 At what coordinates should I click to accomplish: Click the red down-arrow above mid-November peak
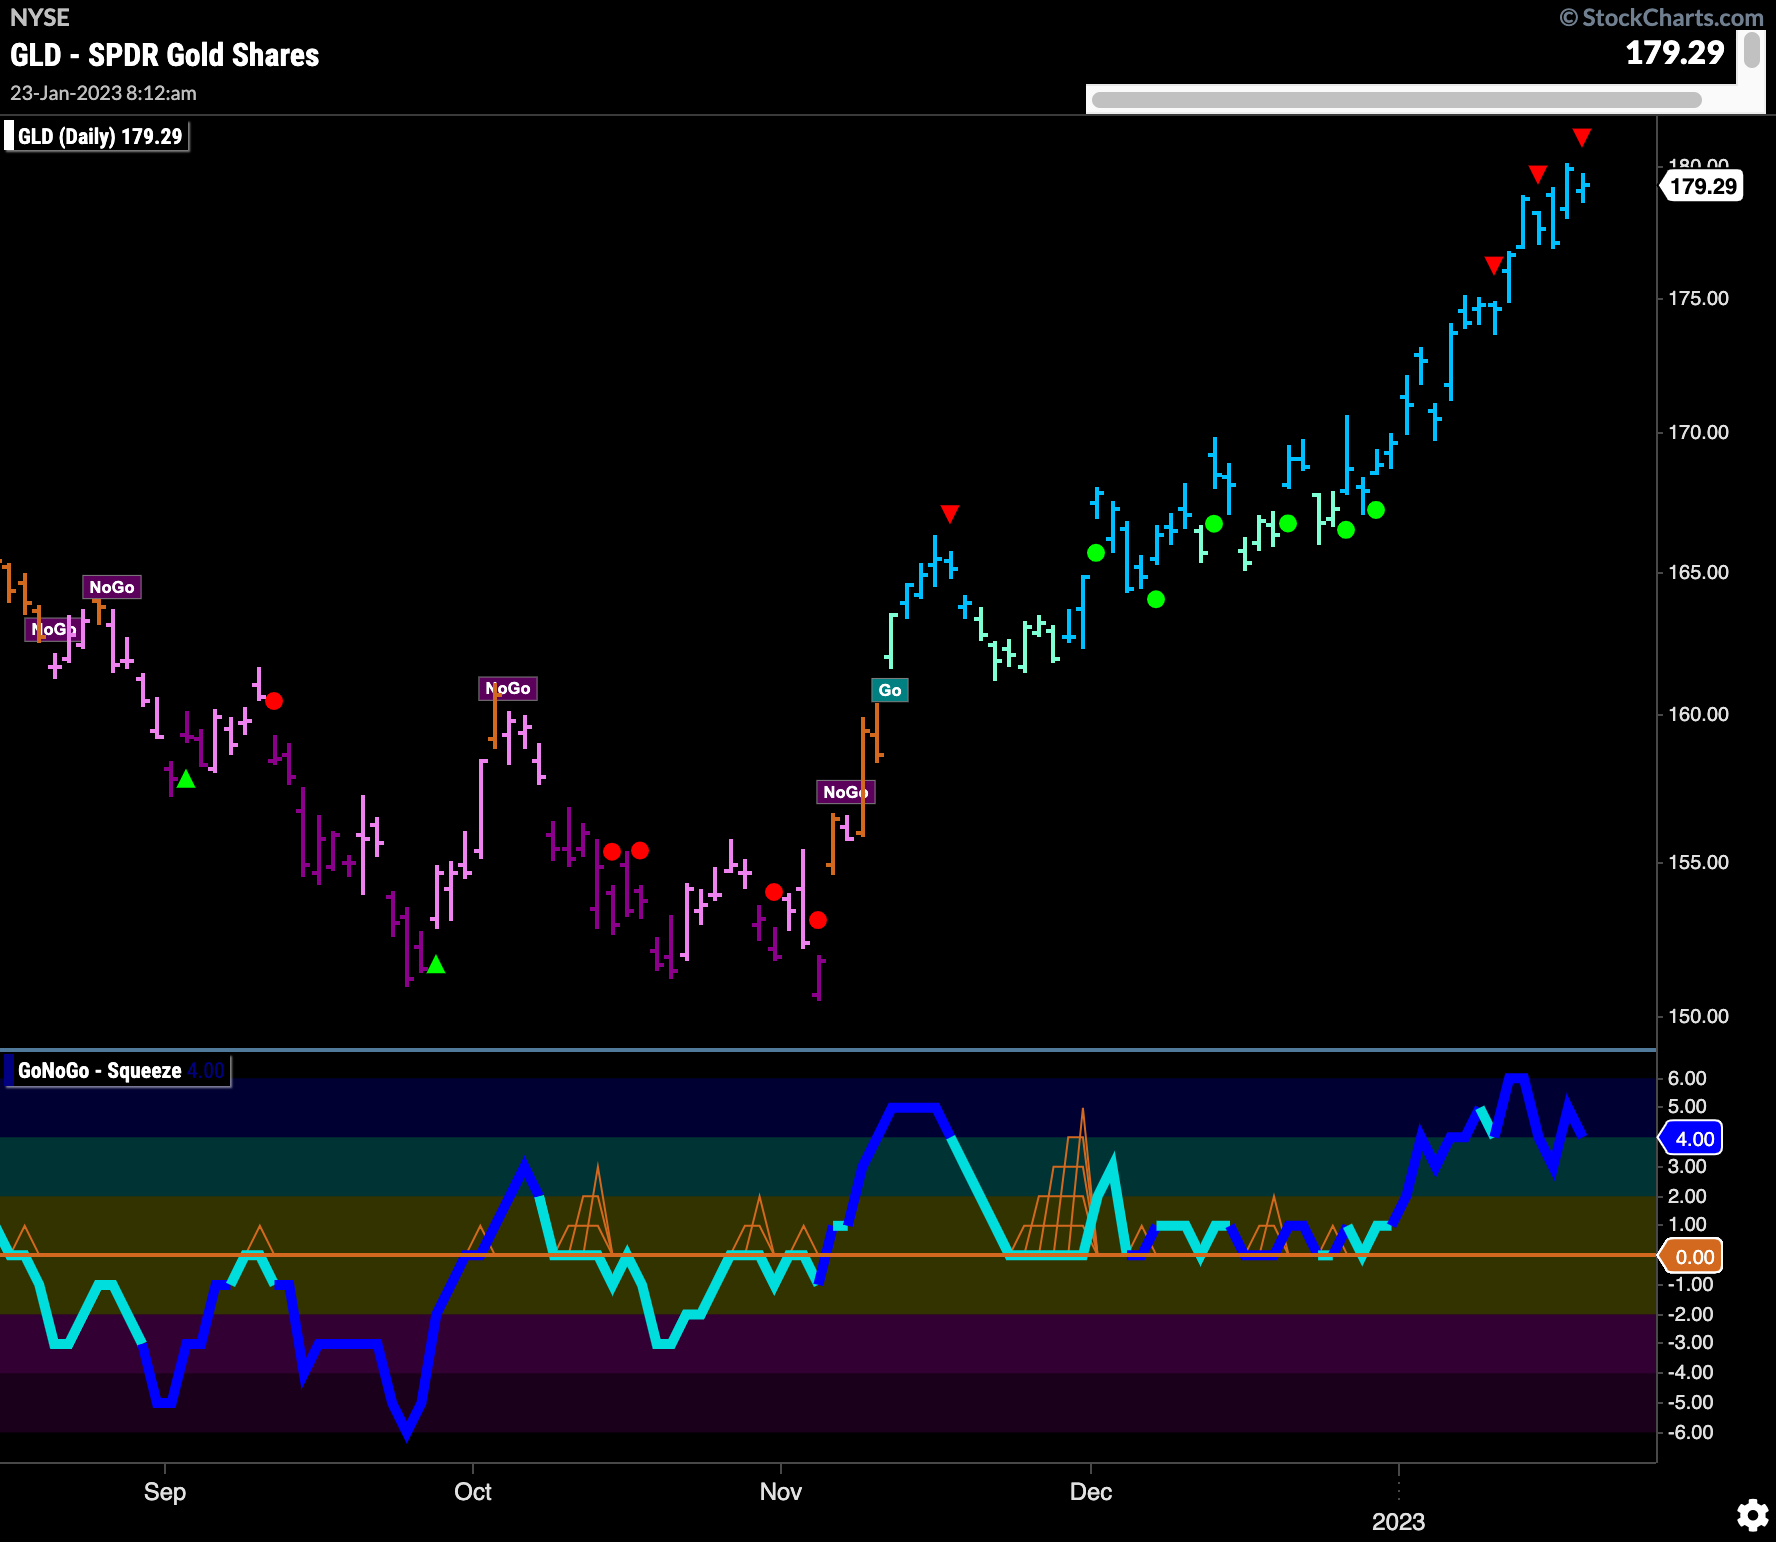point(950,514)
